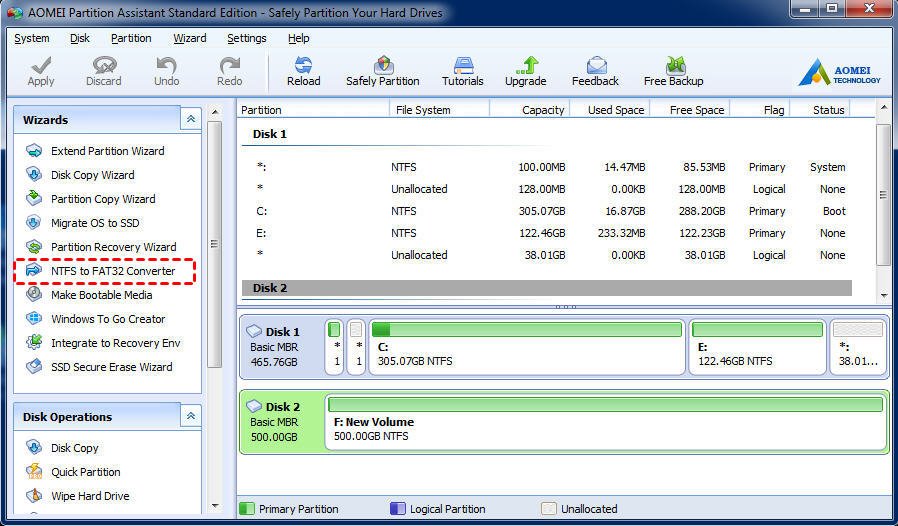
Task: Click the Disk 2 header row
Action: coord(547,288)
